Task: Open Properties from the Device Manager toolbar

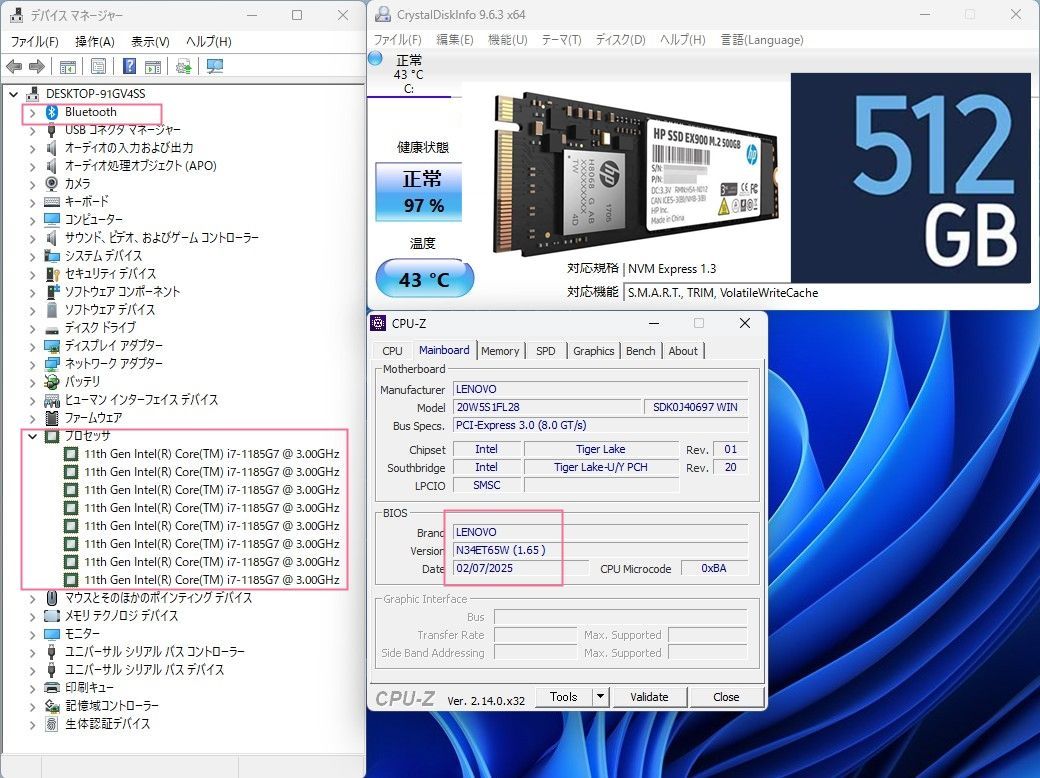Action: (98, 66)
